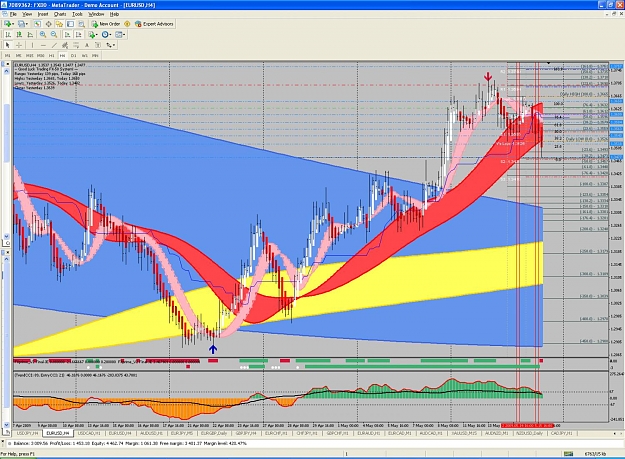Switch timeframe to M5

pyautogui.click(x=18, y=56)
